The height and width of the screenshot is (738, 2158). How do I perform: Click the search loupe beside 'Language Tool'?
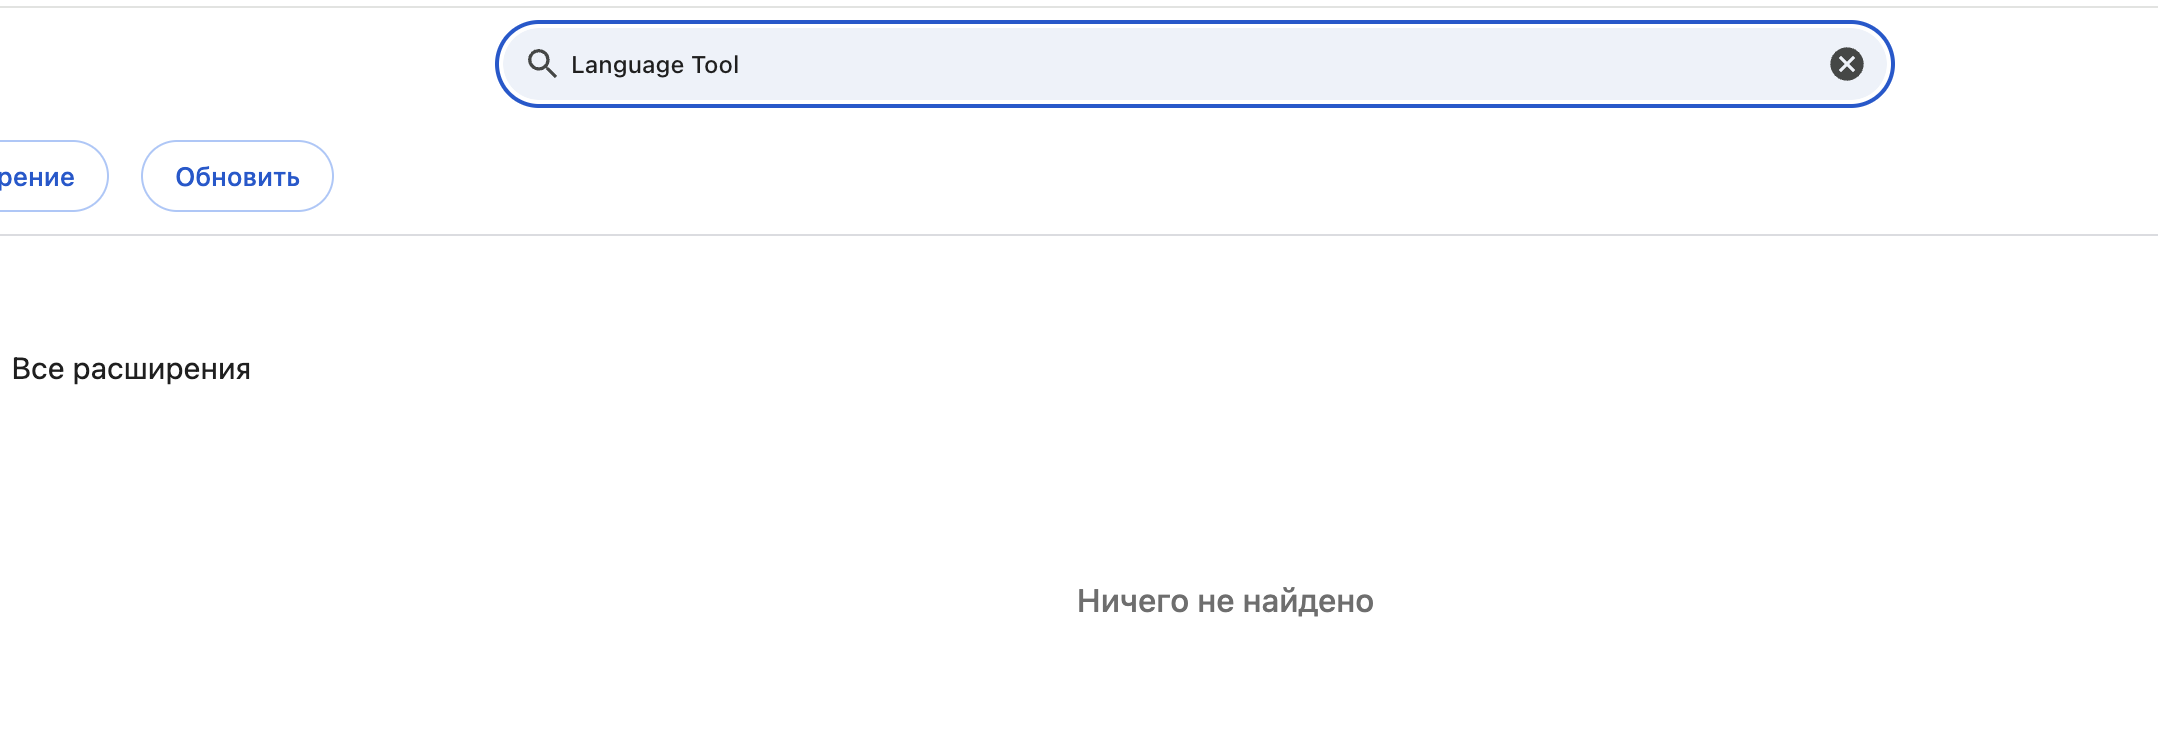tap(542, 64)
